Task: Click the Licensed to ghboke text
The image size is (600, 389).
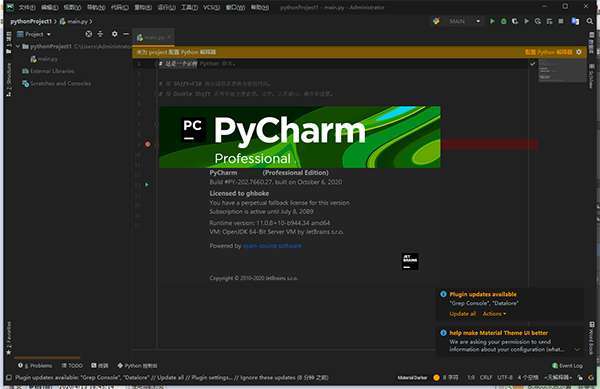Action: (x=239, y=193)
